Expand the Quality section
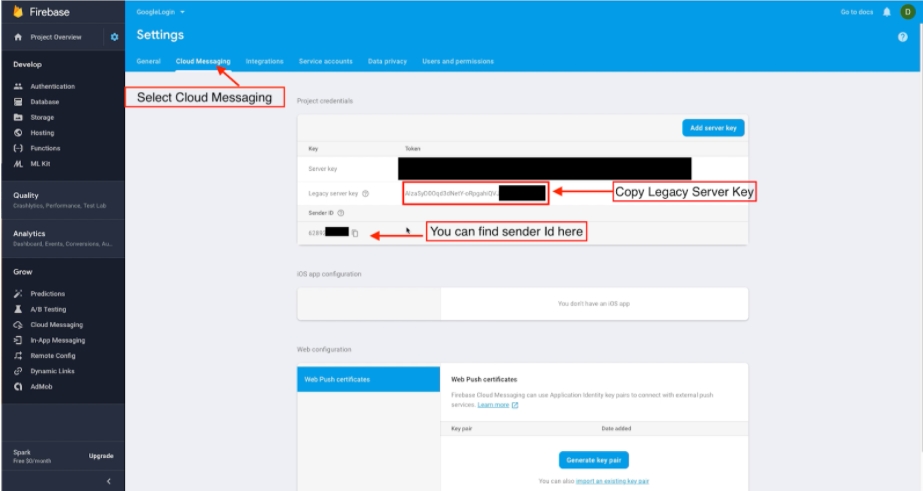The image size is (923, 491). point(63,200)
